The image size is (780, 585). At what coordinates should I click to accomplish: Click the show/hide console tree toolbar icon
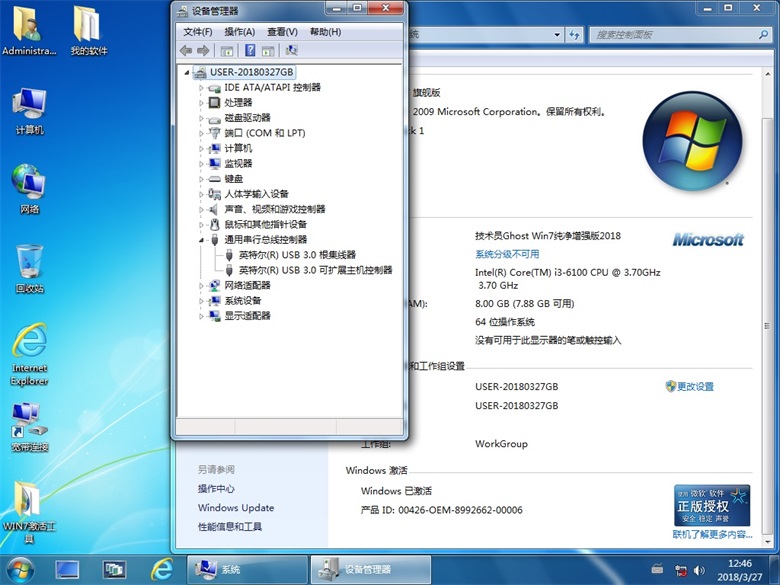tap(229, 50)
